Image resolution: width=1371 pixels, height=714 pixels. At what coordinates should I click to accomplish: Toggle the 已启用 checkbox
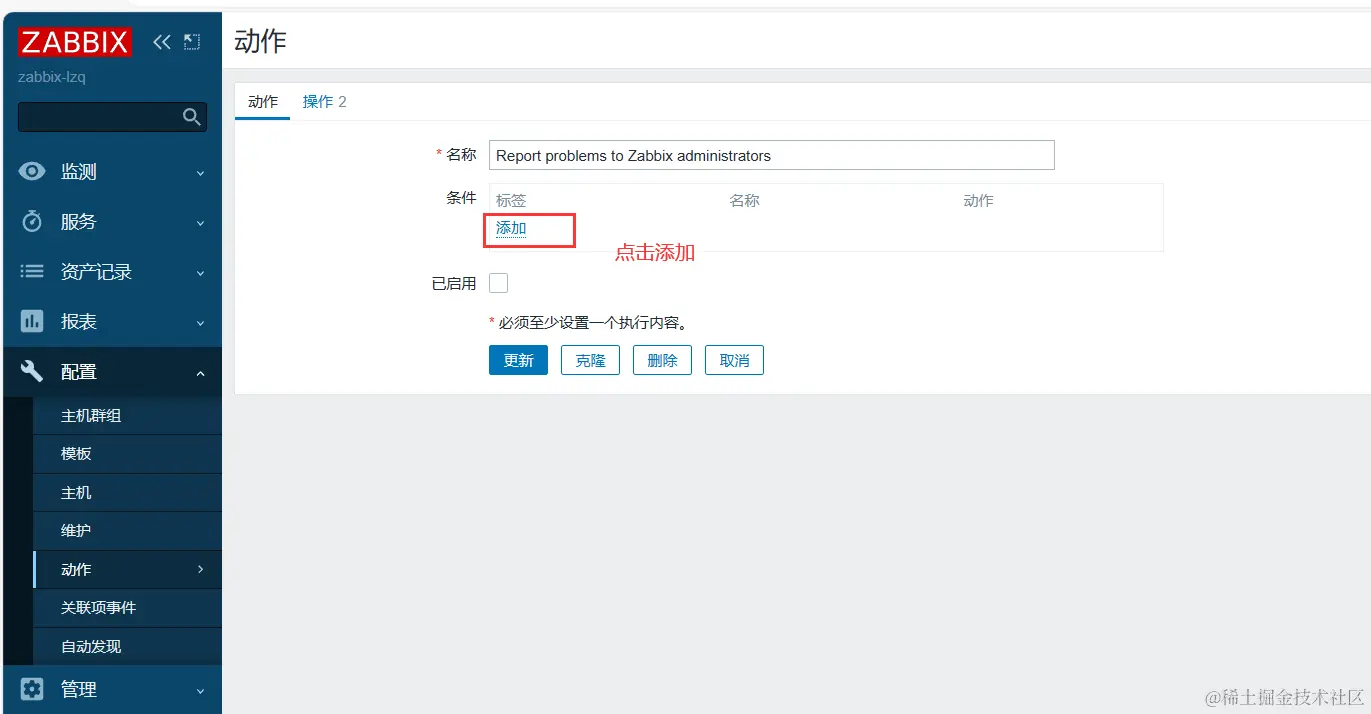coord(498,283)
